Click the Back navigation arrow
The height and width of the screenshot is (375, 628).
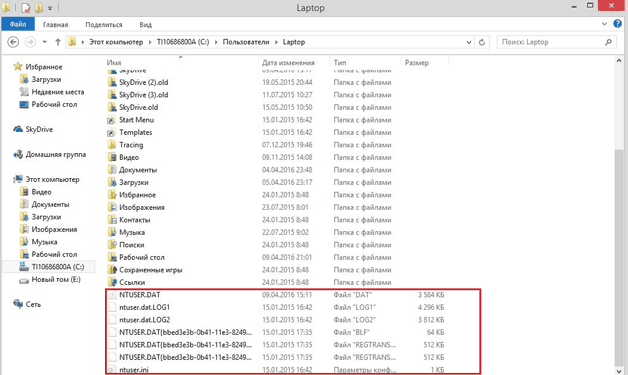(x=13, y=42)
